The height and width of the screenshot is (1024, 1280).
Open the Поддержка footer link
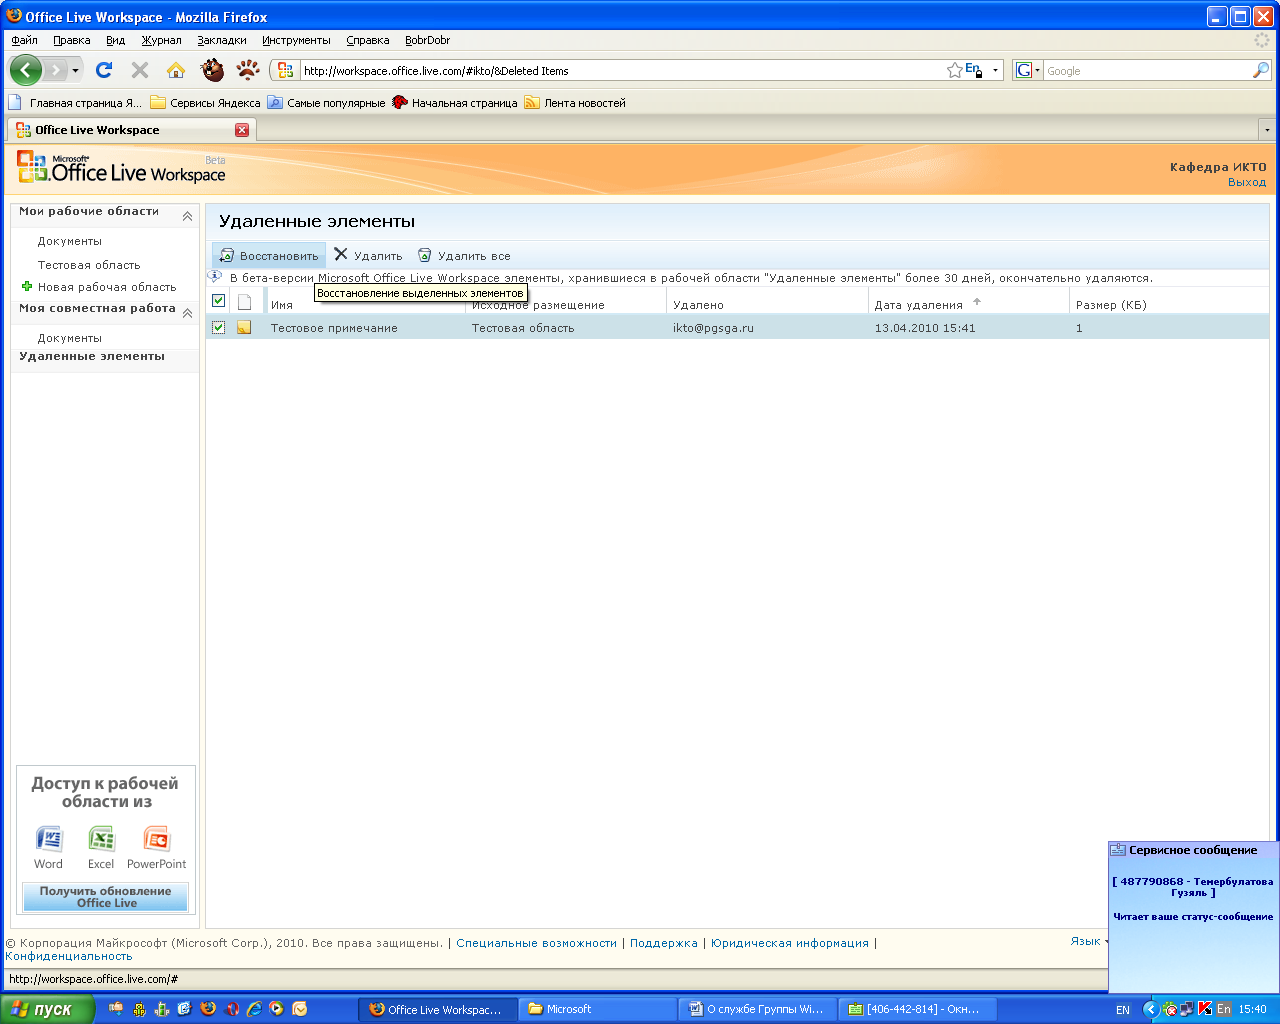tap(664, 943)
